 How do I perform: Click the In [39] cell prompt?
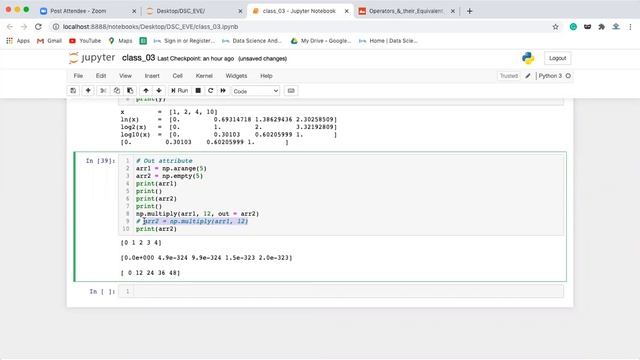[100, 161]
